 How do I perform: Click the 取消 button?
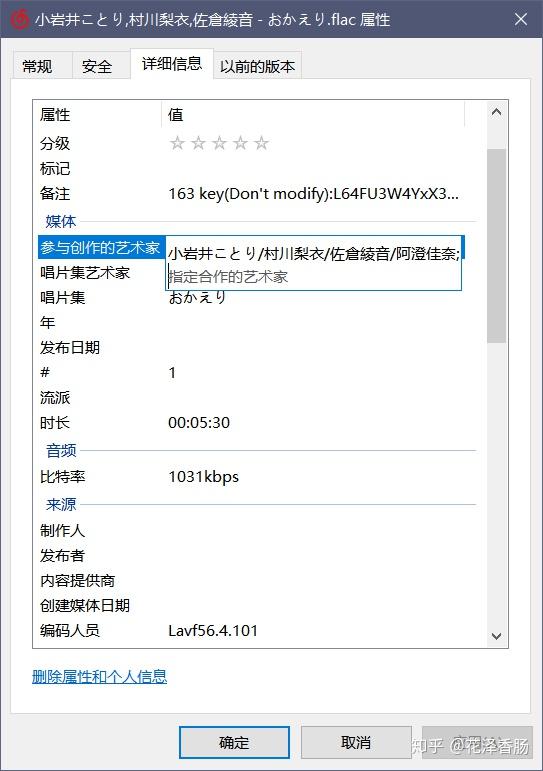(356, 742)
